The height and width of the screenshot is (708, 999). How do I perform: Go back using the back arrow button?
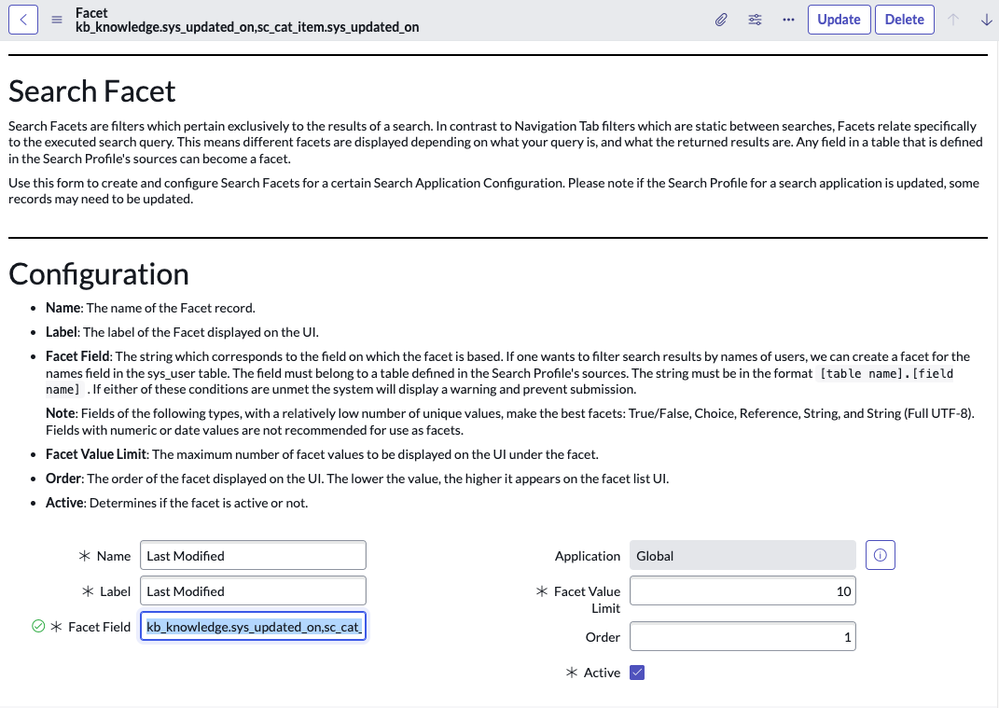coord(23,19)
